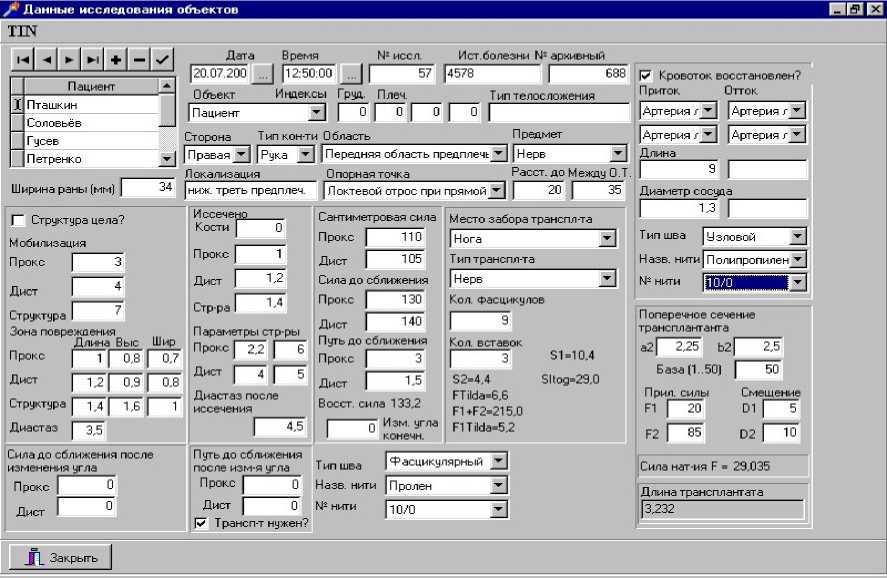
Task: Click the № иссл. field with 57
Action: point(402,74)
